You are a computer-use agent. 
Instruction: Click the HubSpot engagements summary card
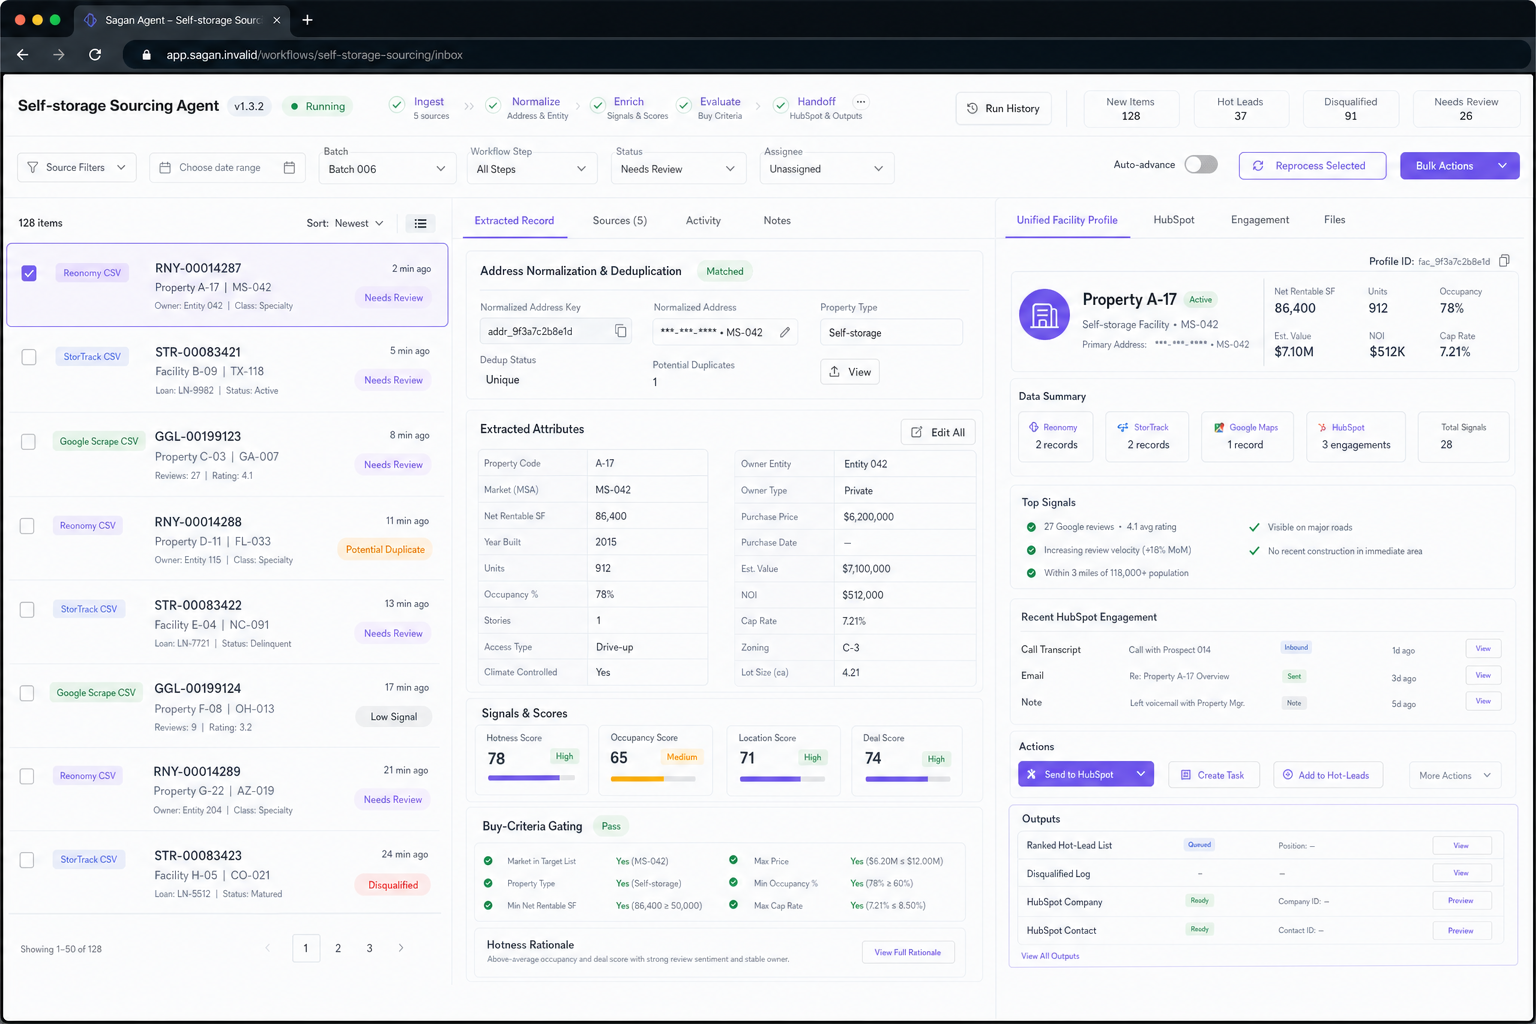click(1356, 436)
